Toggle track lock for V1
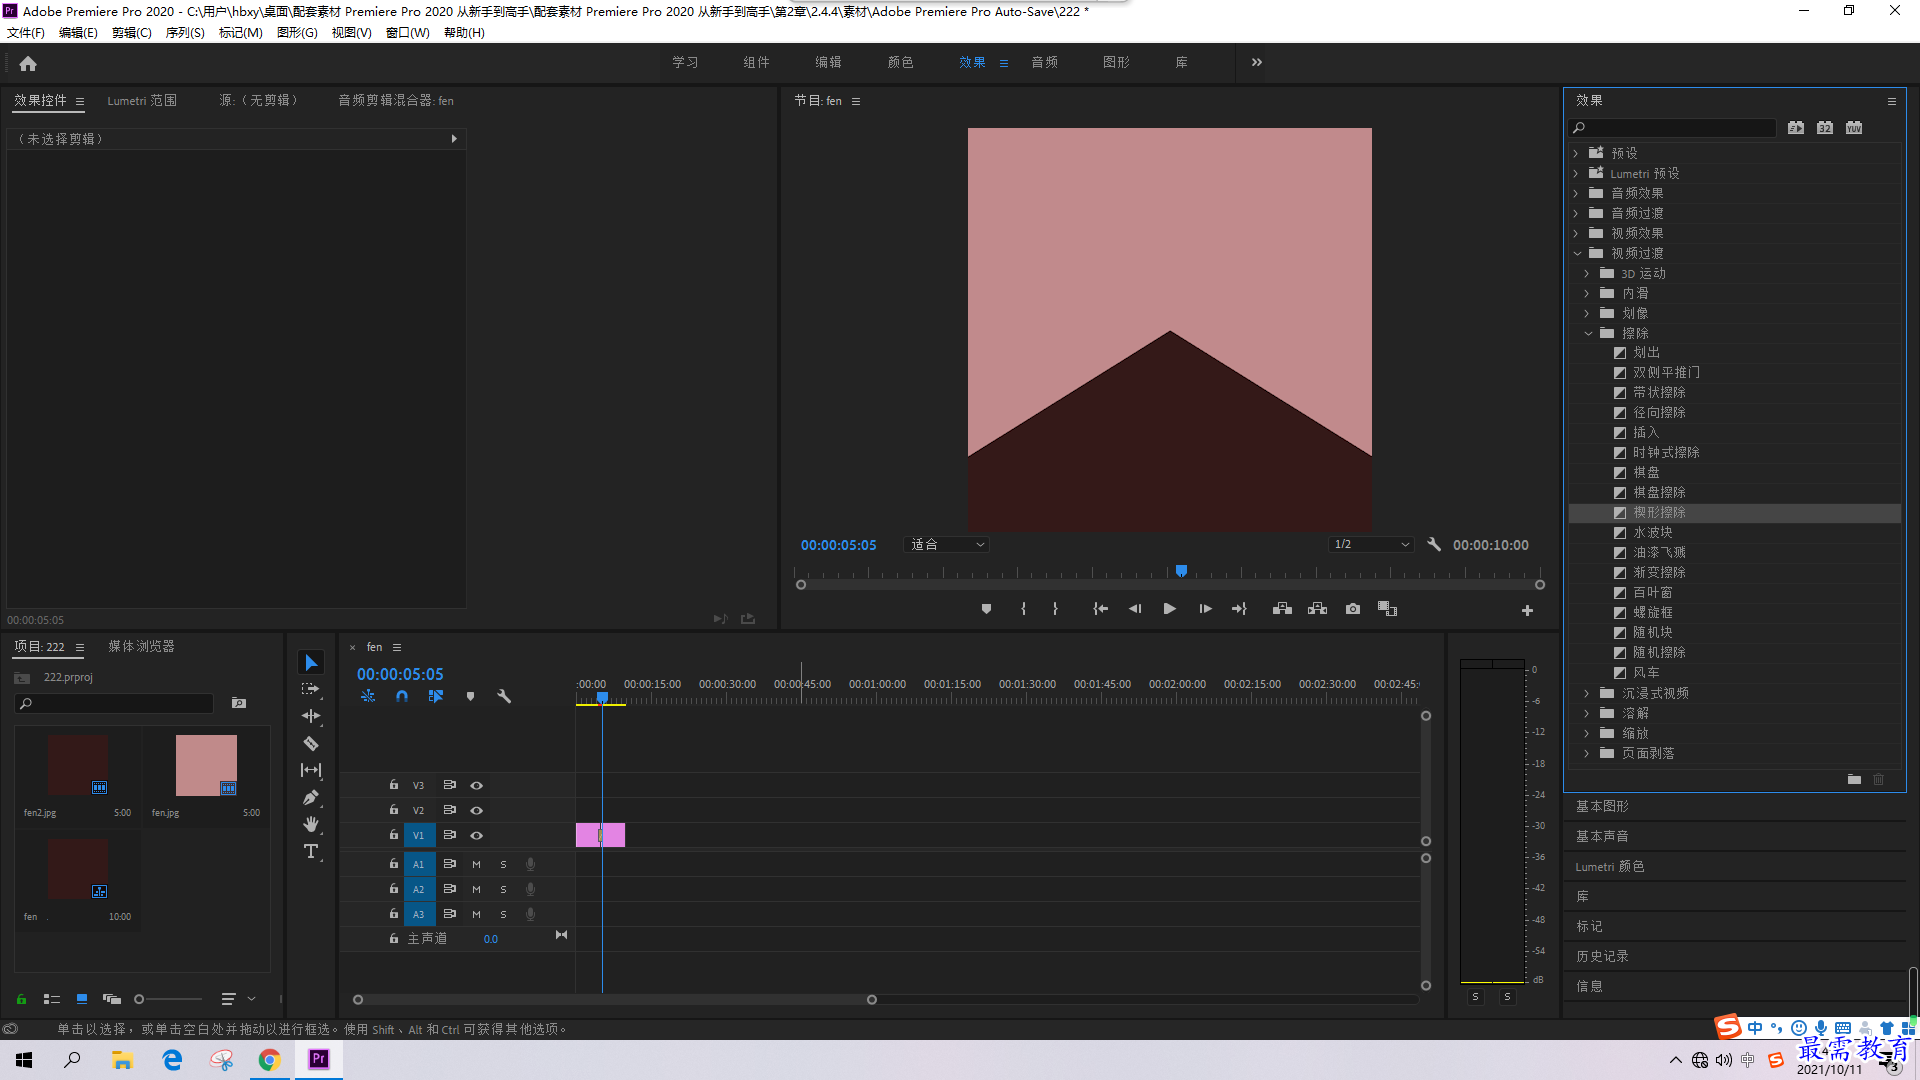The image size is (1920, 1080). tap(394, 835)
